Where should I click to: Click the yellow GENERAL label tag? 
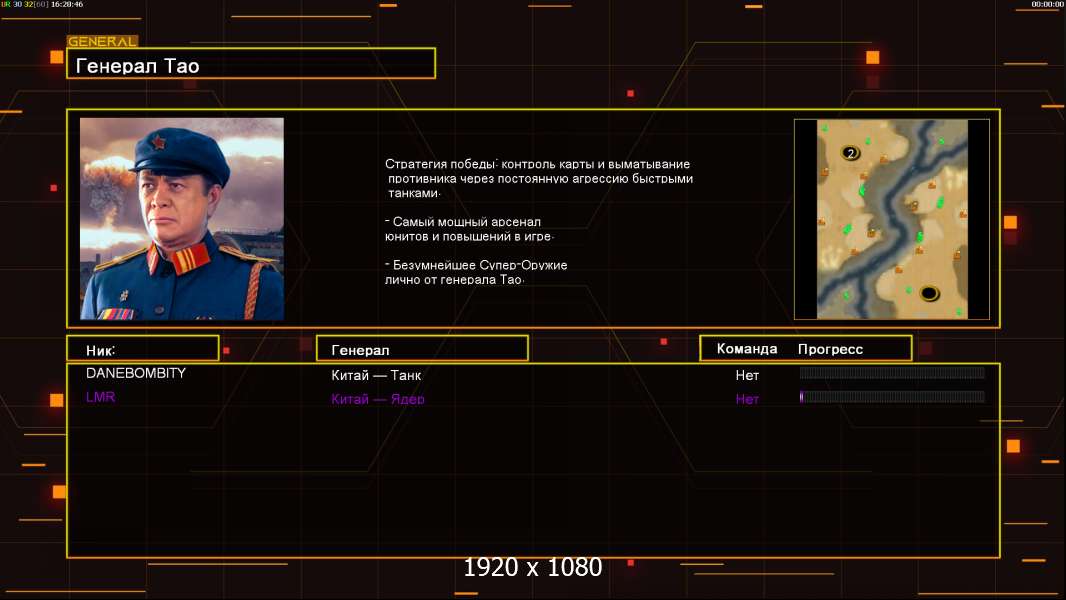(x=102, y=41)
